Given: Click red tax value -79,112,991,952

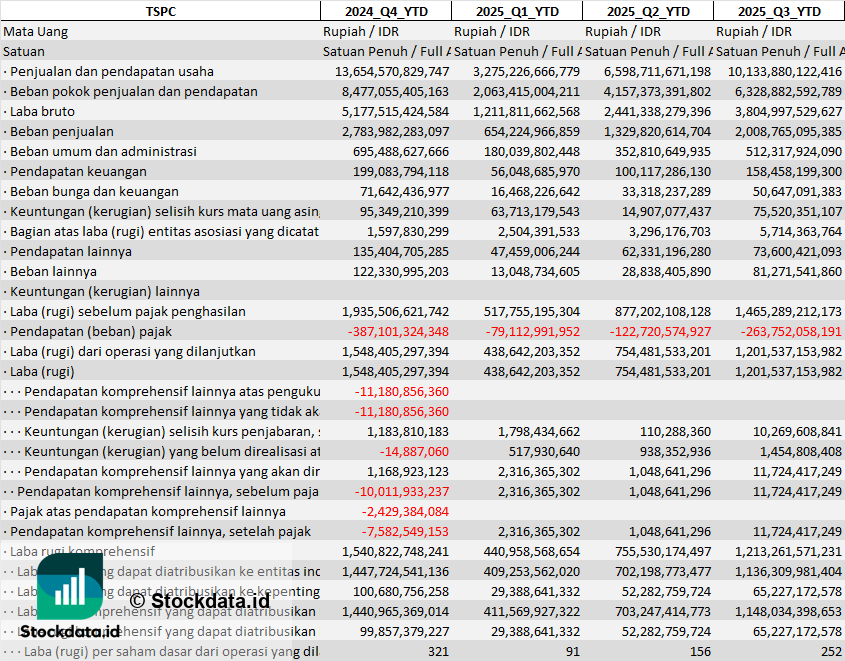Looking at the screenshot, I should [x=532, y=331].
